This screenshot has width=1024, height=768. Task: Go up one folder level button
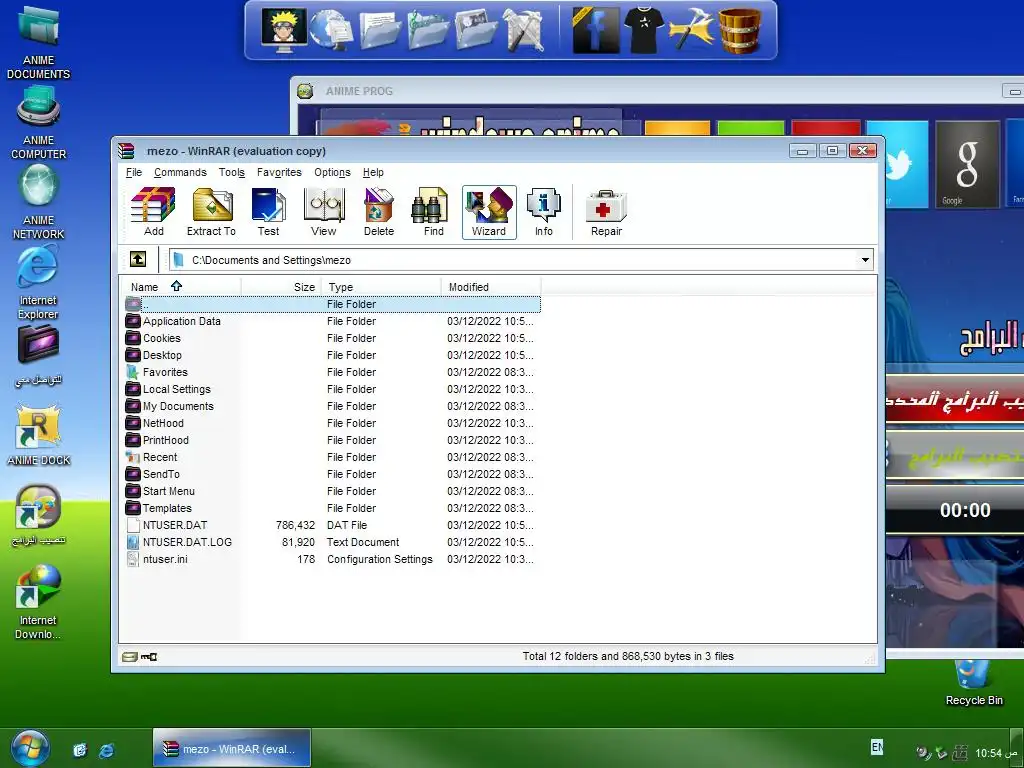click(138, 259)
